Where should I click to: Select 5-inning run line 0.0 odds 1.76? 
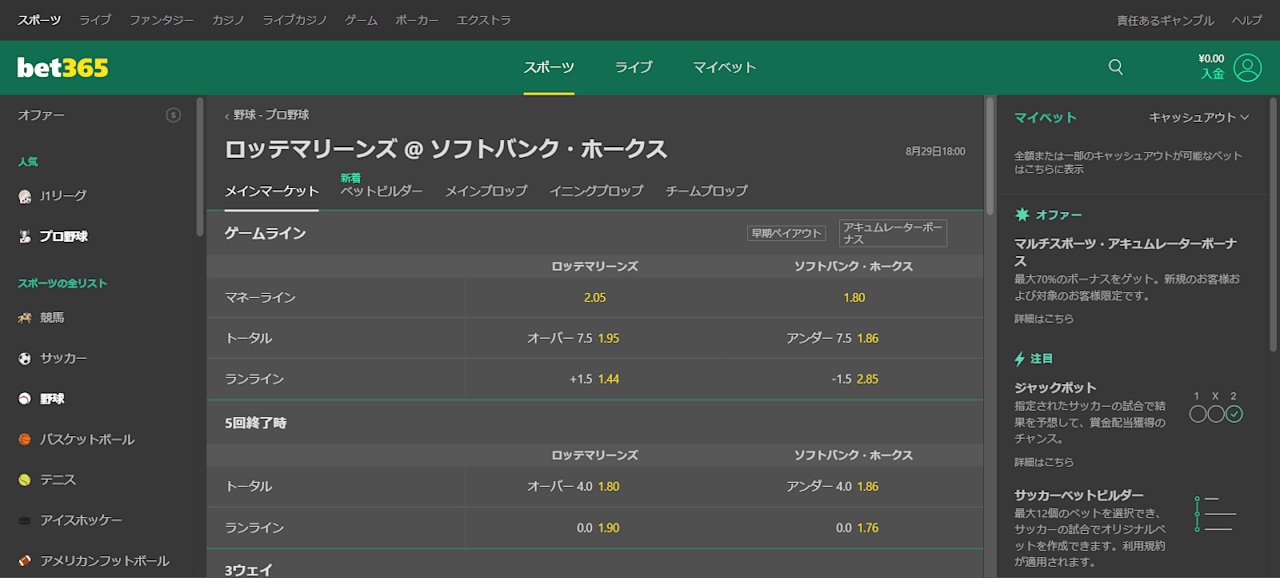pyautogui.click(x=854, y=527)
